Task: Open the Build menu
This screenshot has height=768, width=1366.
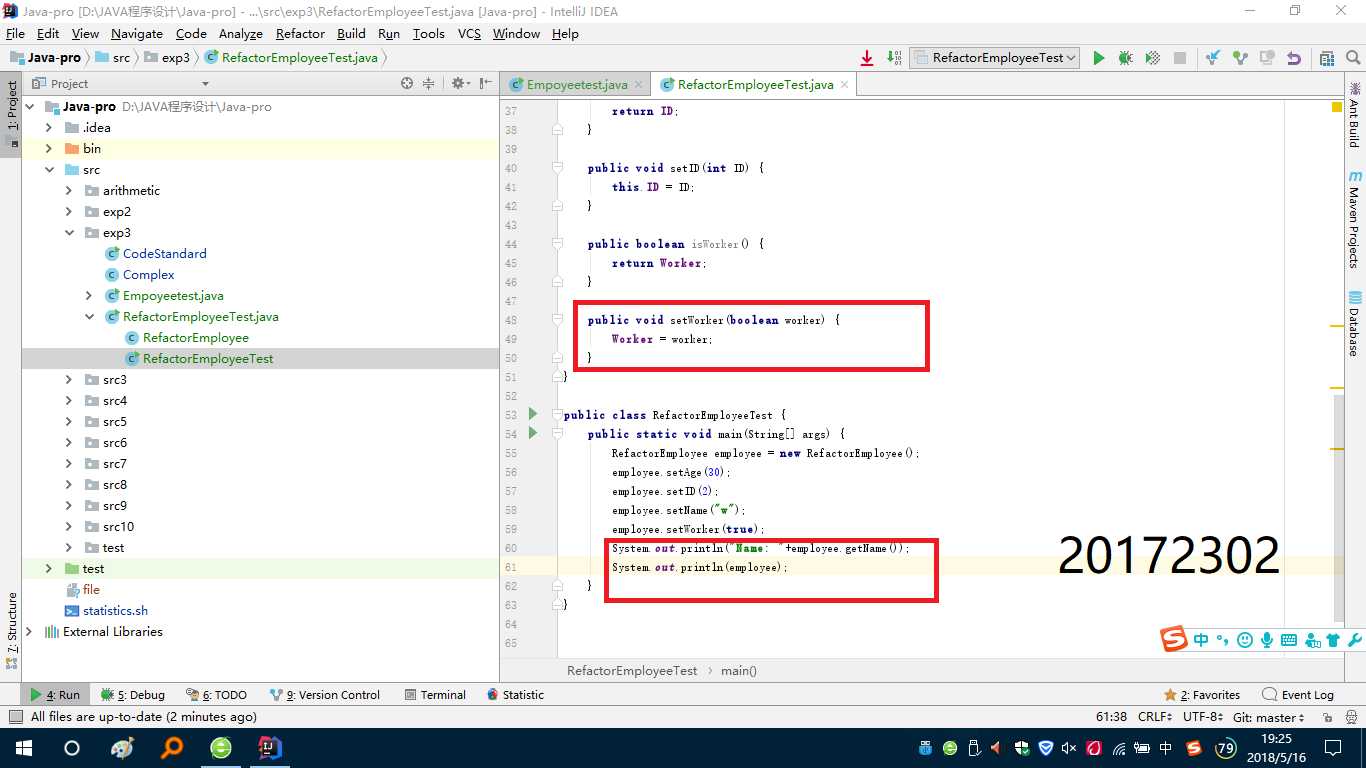Action: click(351, 34)
